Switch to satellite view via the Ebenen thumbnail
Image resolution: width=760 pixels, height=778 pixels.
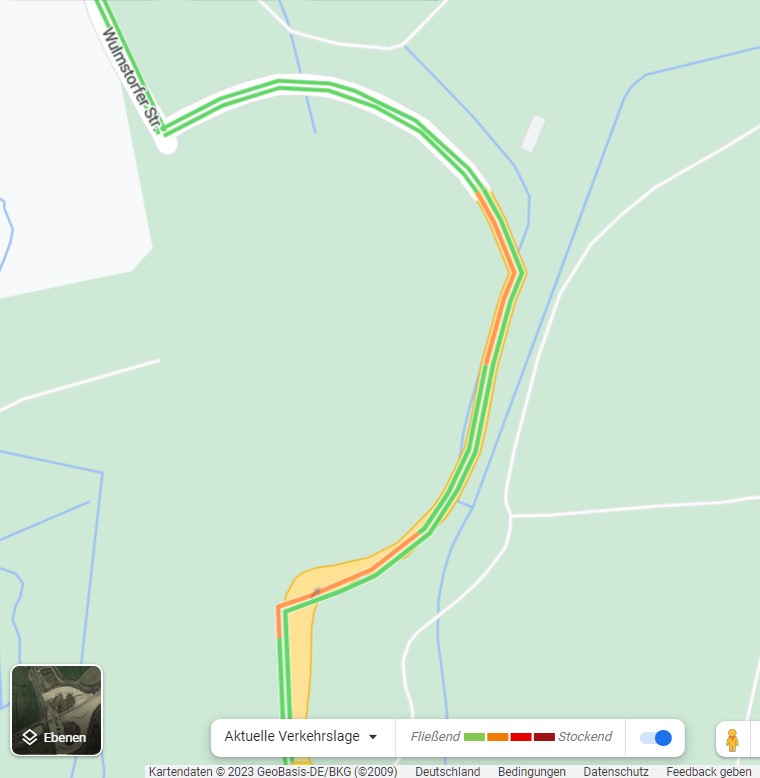[x=57, y=710]
